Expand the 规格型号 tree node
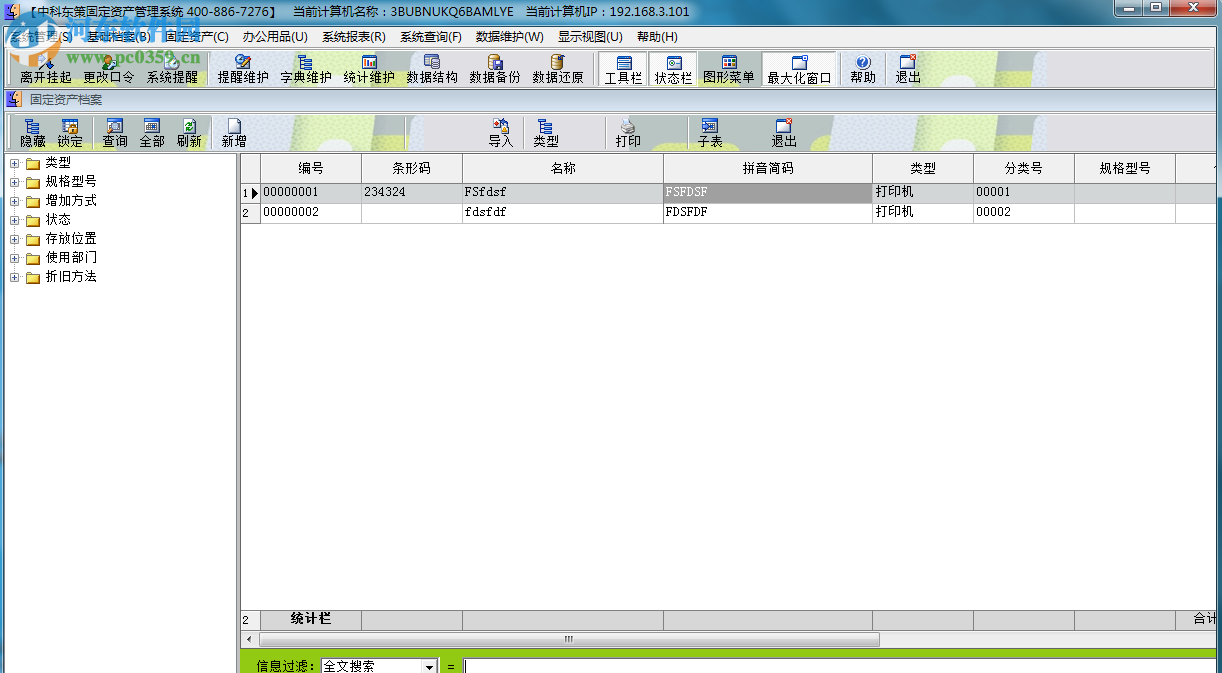Viewport: 1222px width, 673px height. coord(15,182)
